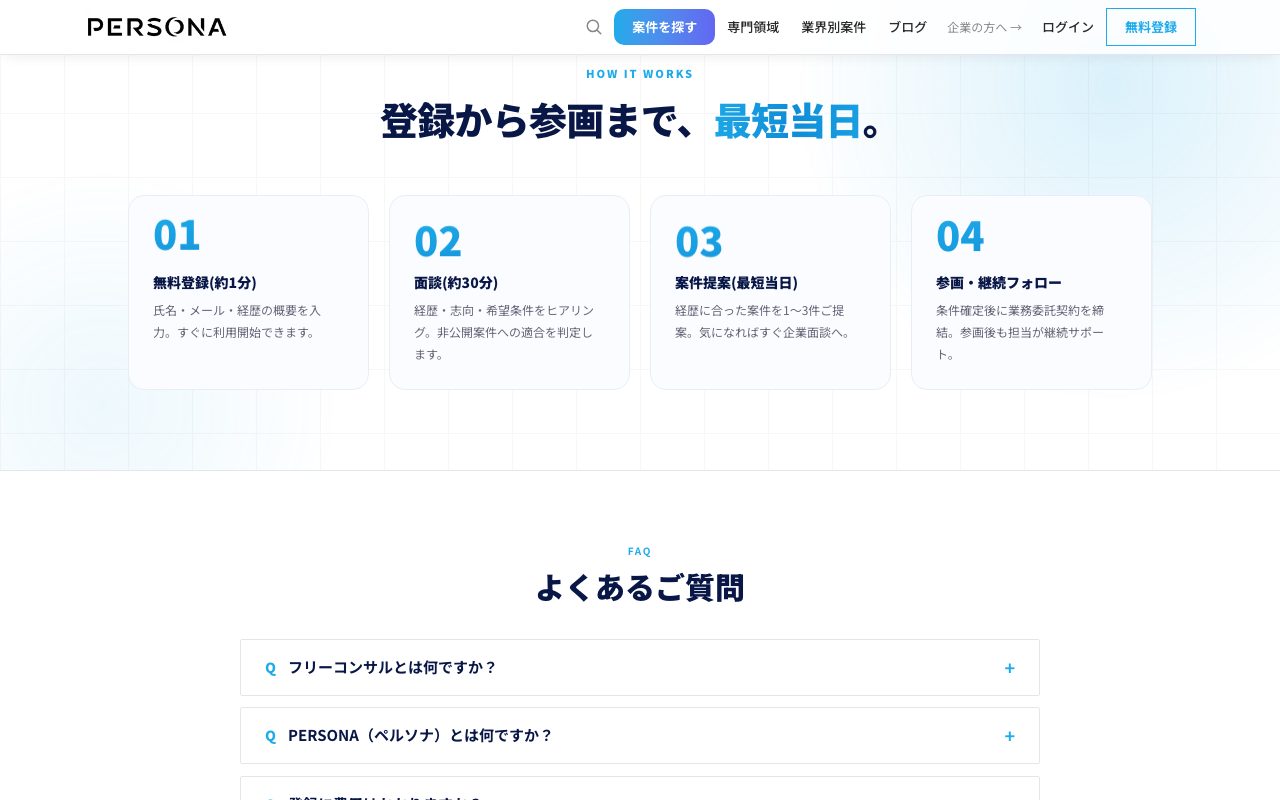Click the step number 03
The height and width of the screenshot is (800, 1280).
699,241
